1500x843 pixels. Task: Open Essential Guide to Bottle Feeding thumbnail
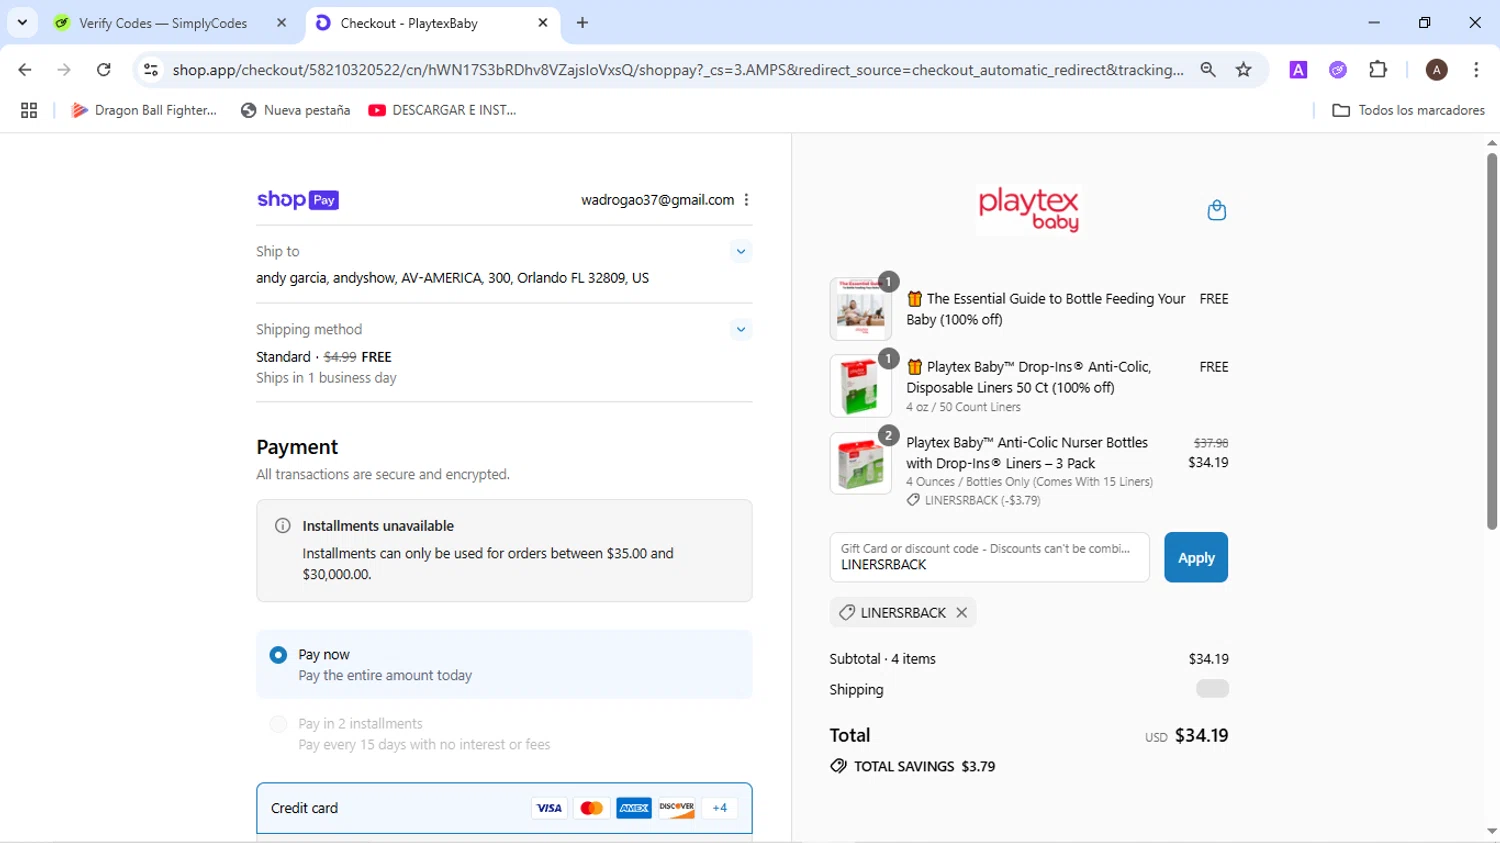pyautogui.click(x=860, y=309)
